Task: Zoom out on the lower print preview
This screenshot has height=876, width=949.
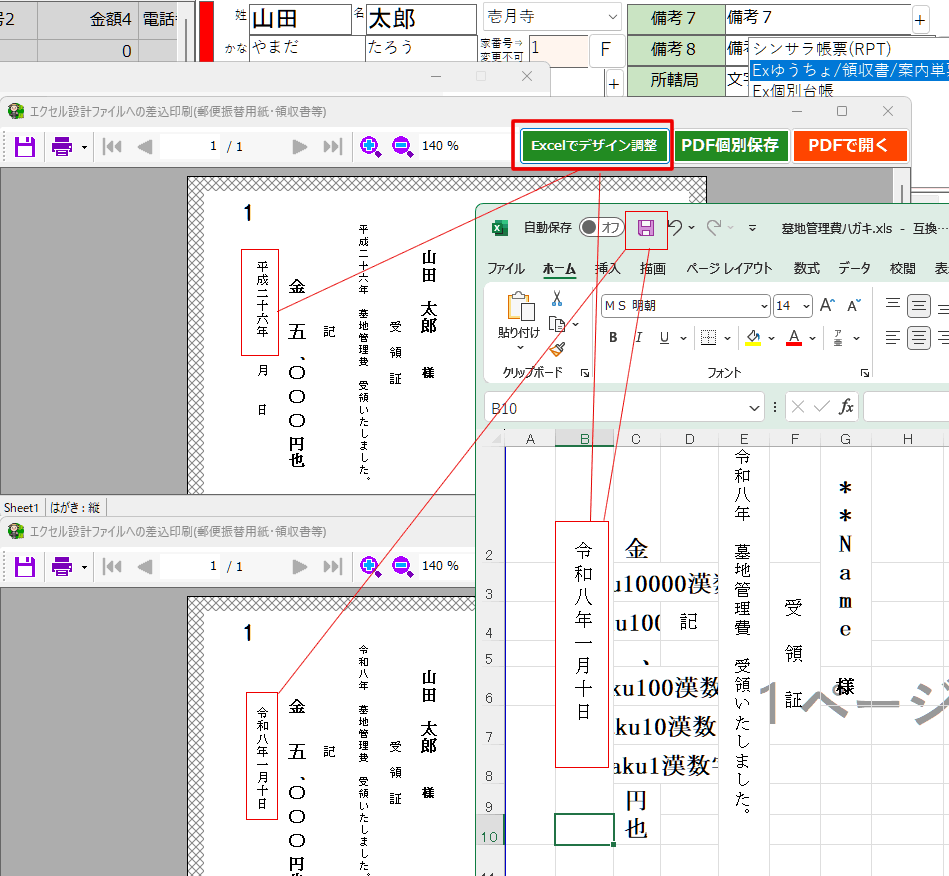Action: [x=402, y=566]
